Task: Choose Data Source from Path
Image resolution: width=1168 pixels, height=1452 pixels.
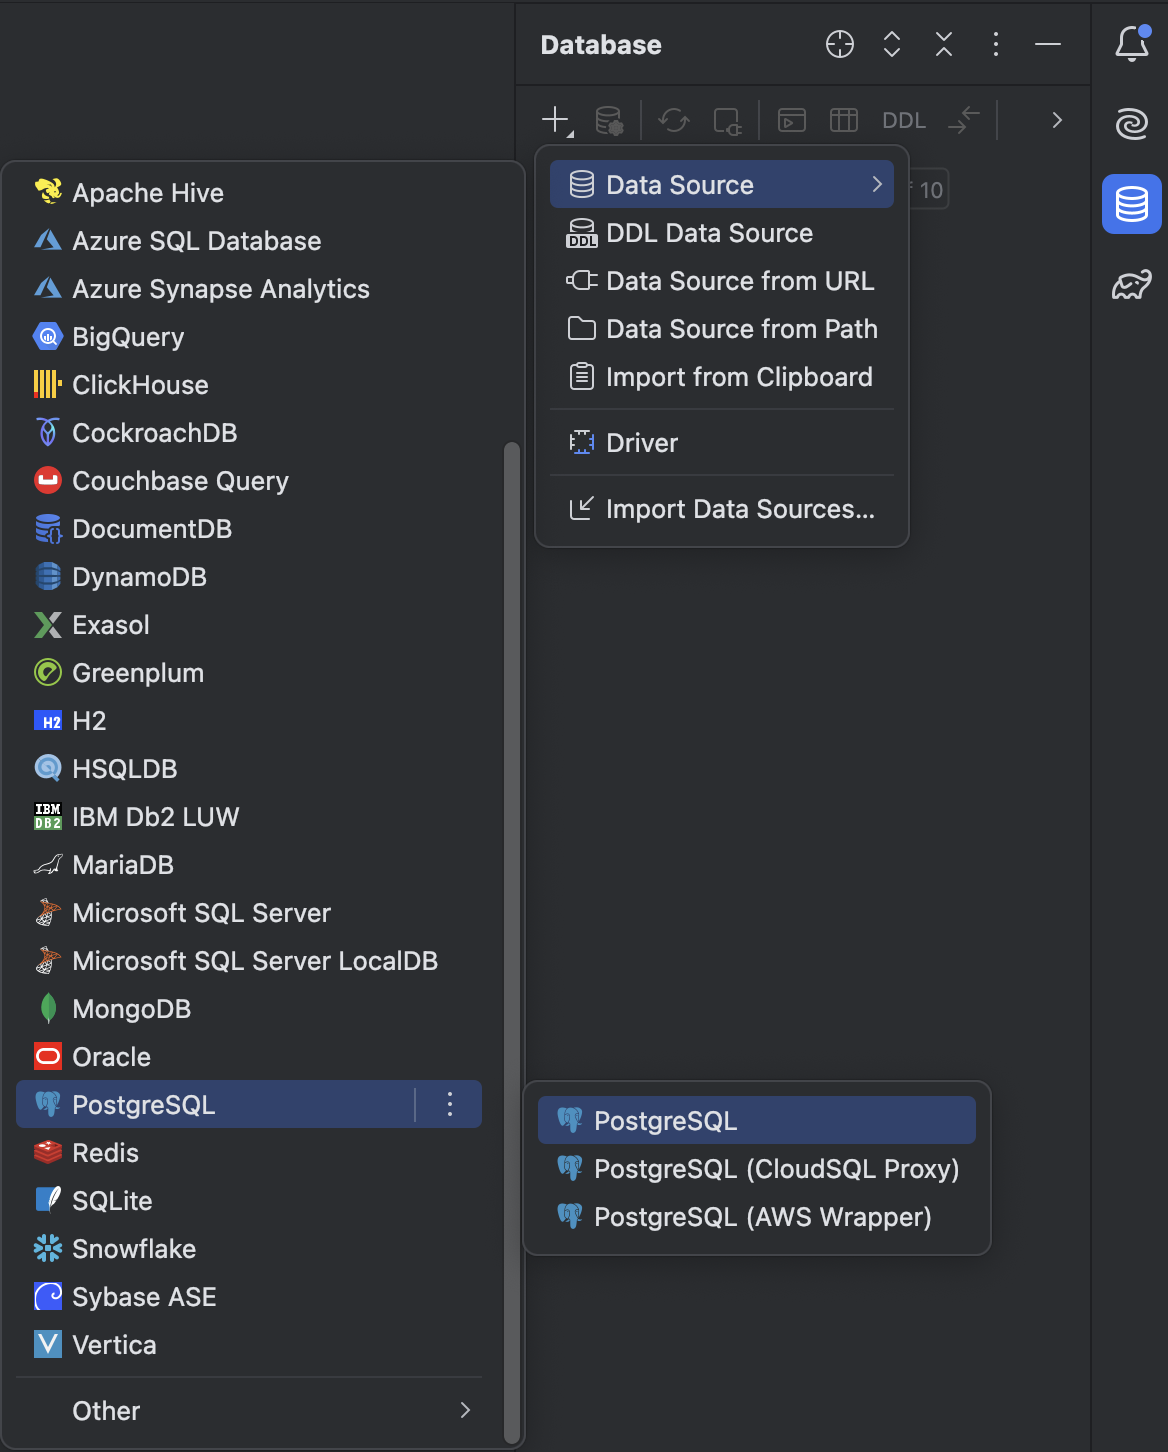Action: [722, 329]
